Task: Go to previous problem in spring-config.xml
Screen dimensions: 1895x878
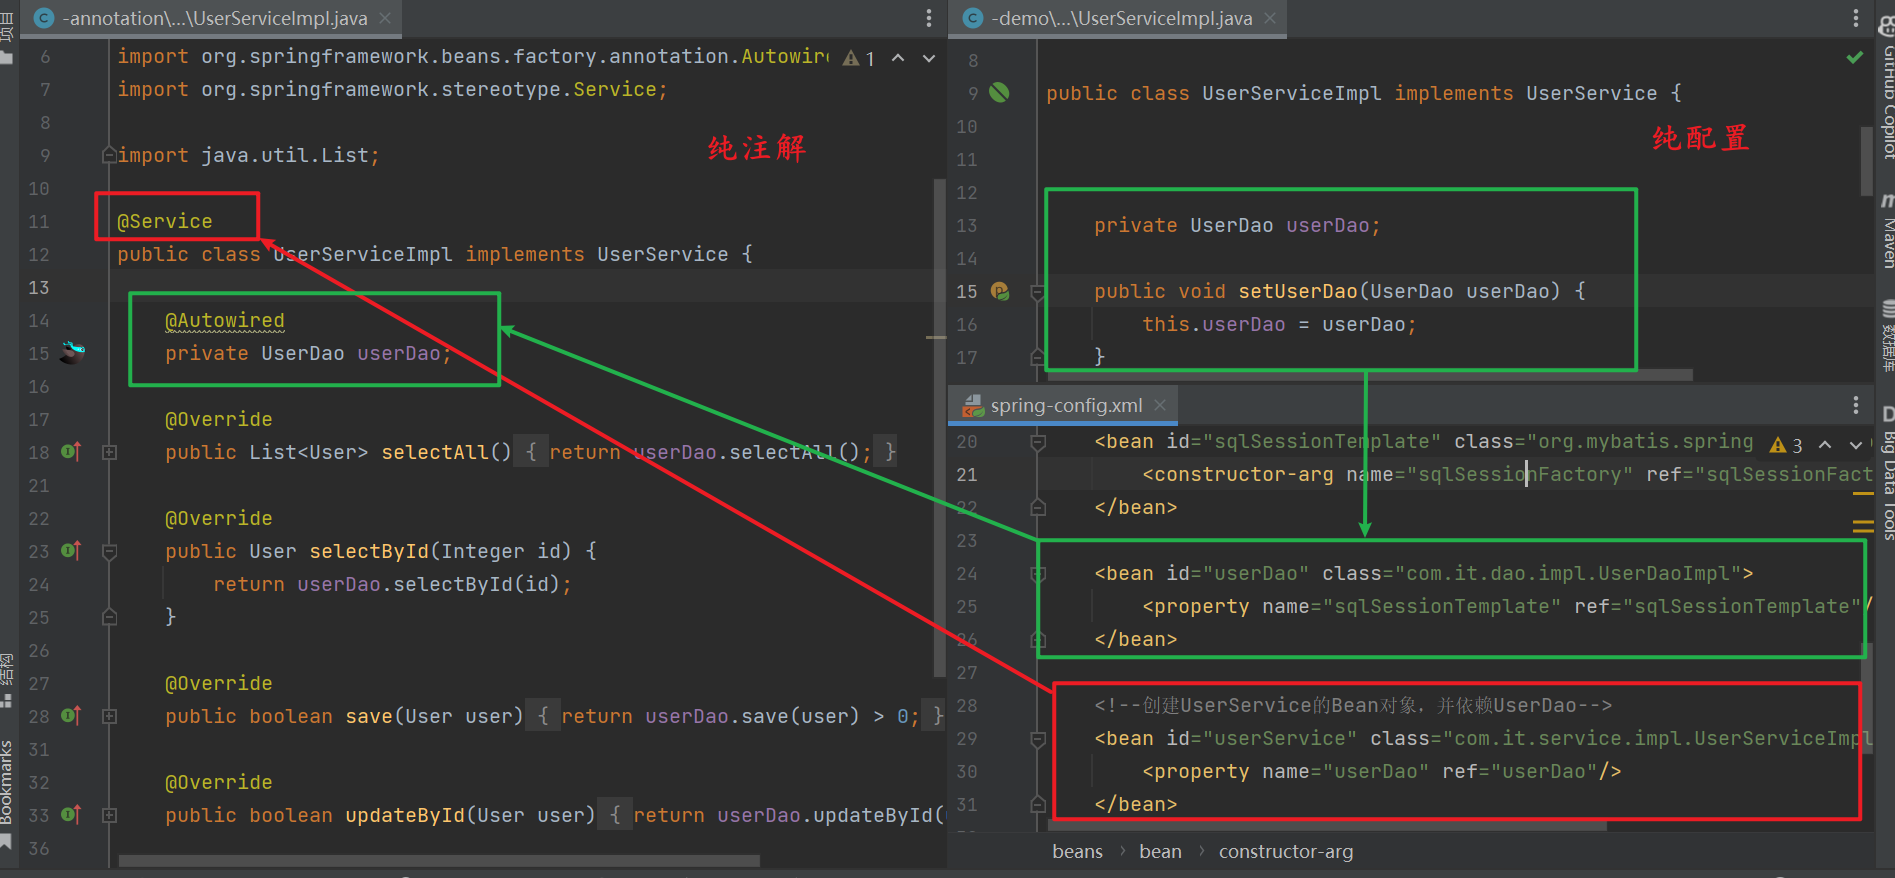Action: click(1825, 444)
